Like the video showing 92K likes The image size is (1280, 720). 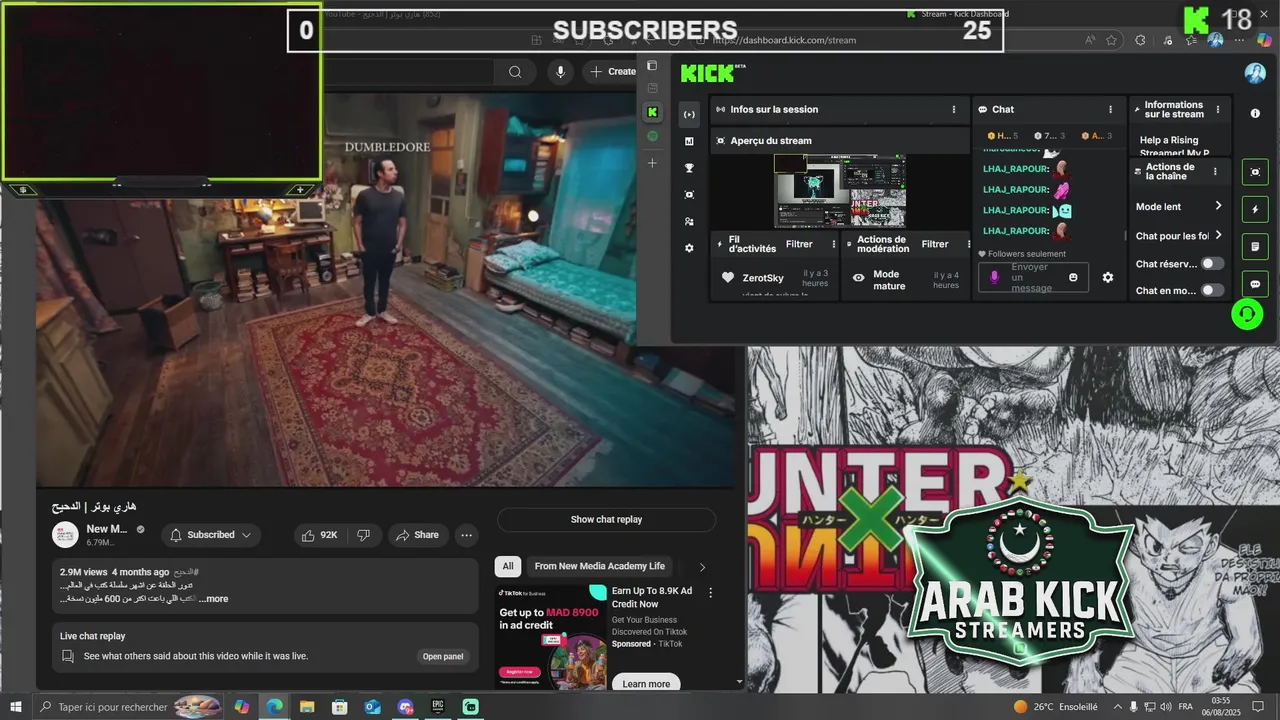pos(320,535)
